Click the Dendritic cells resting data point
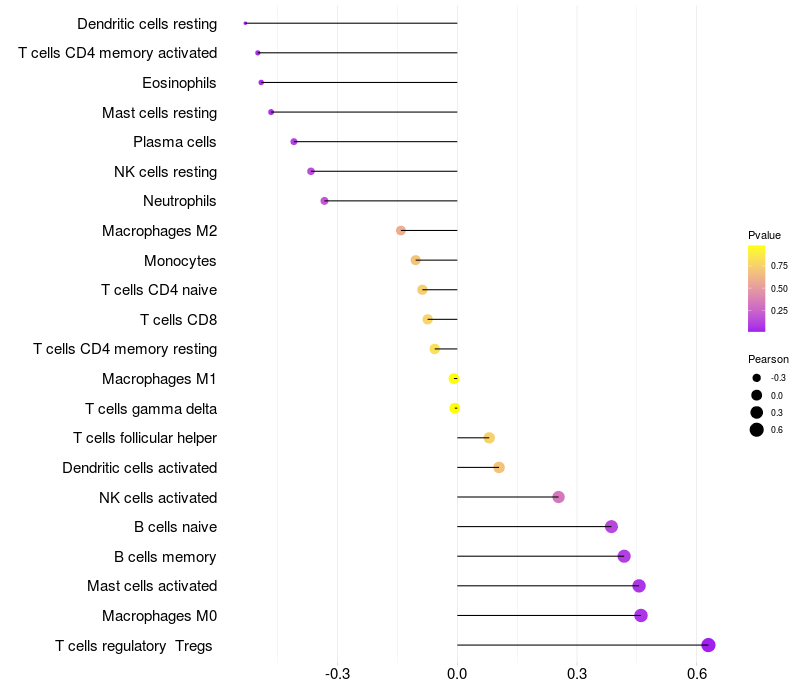 click(x=245, y=22)
